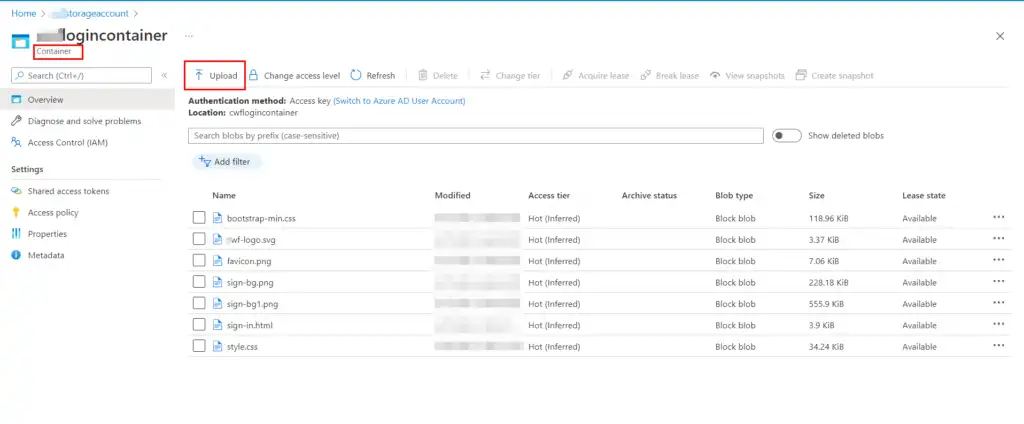
Task: Click the file icon of bootstrap-min.css
Action: coord(217,218)
